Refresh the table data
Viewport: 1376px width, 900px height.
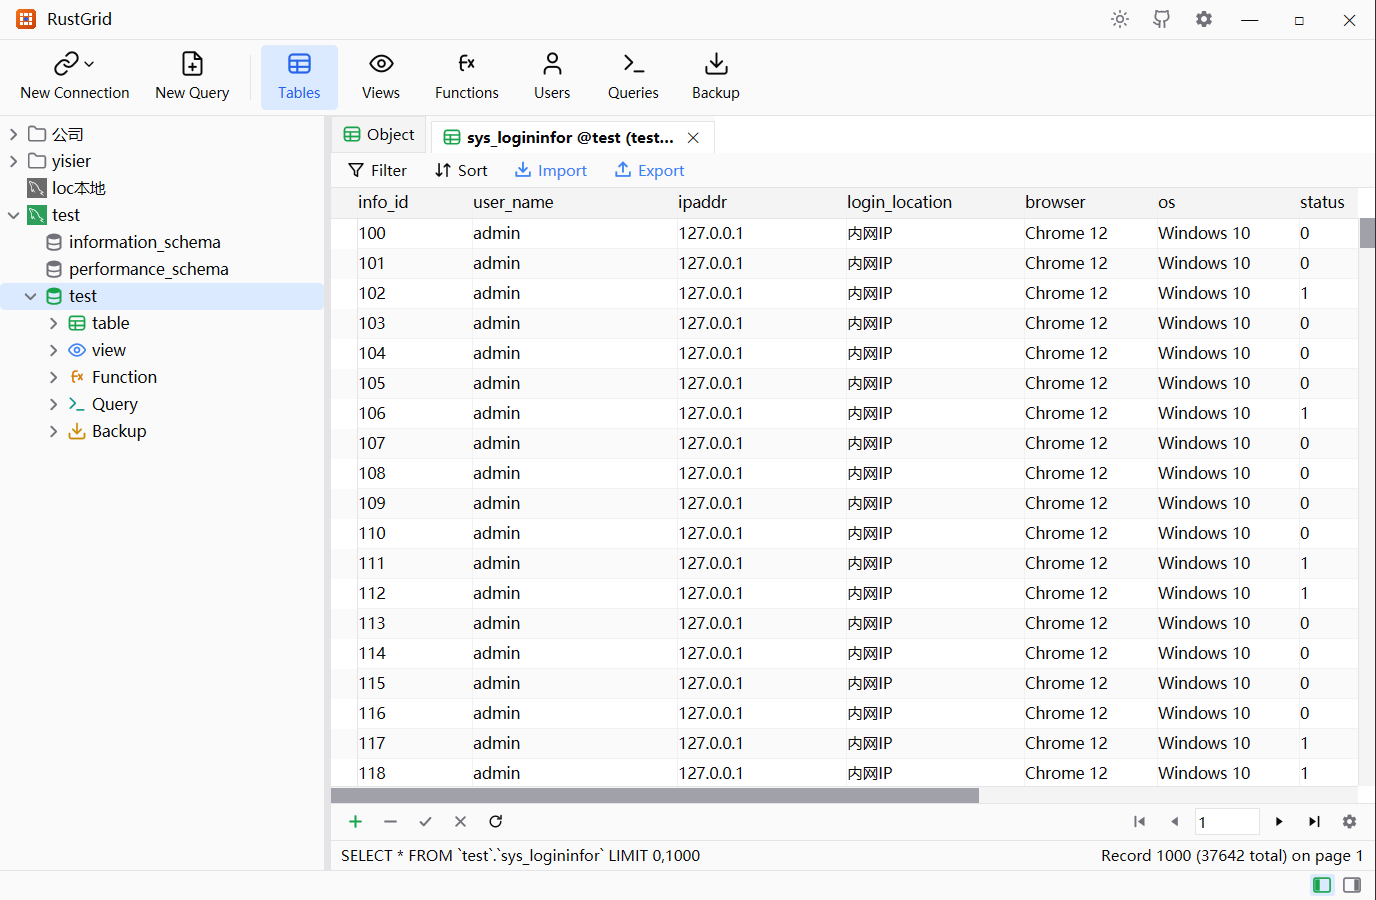(x=495, y=821)
